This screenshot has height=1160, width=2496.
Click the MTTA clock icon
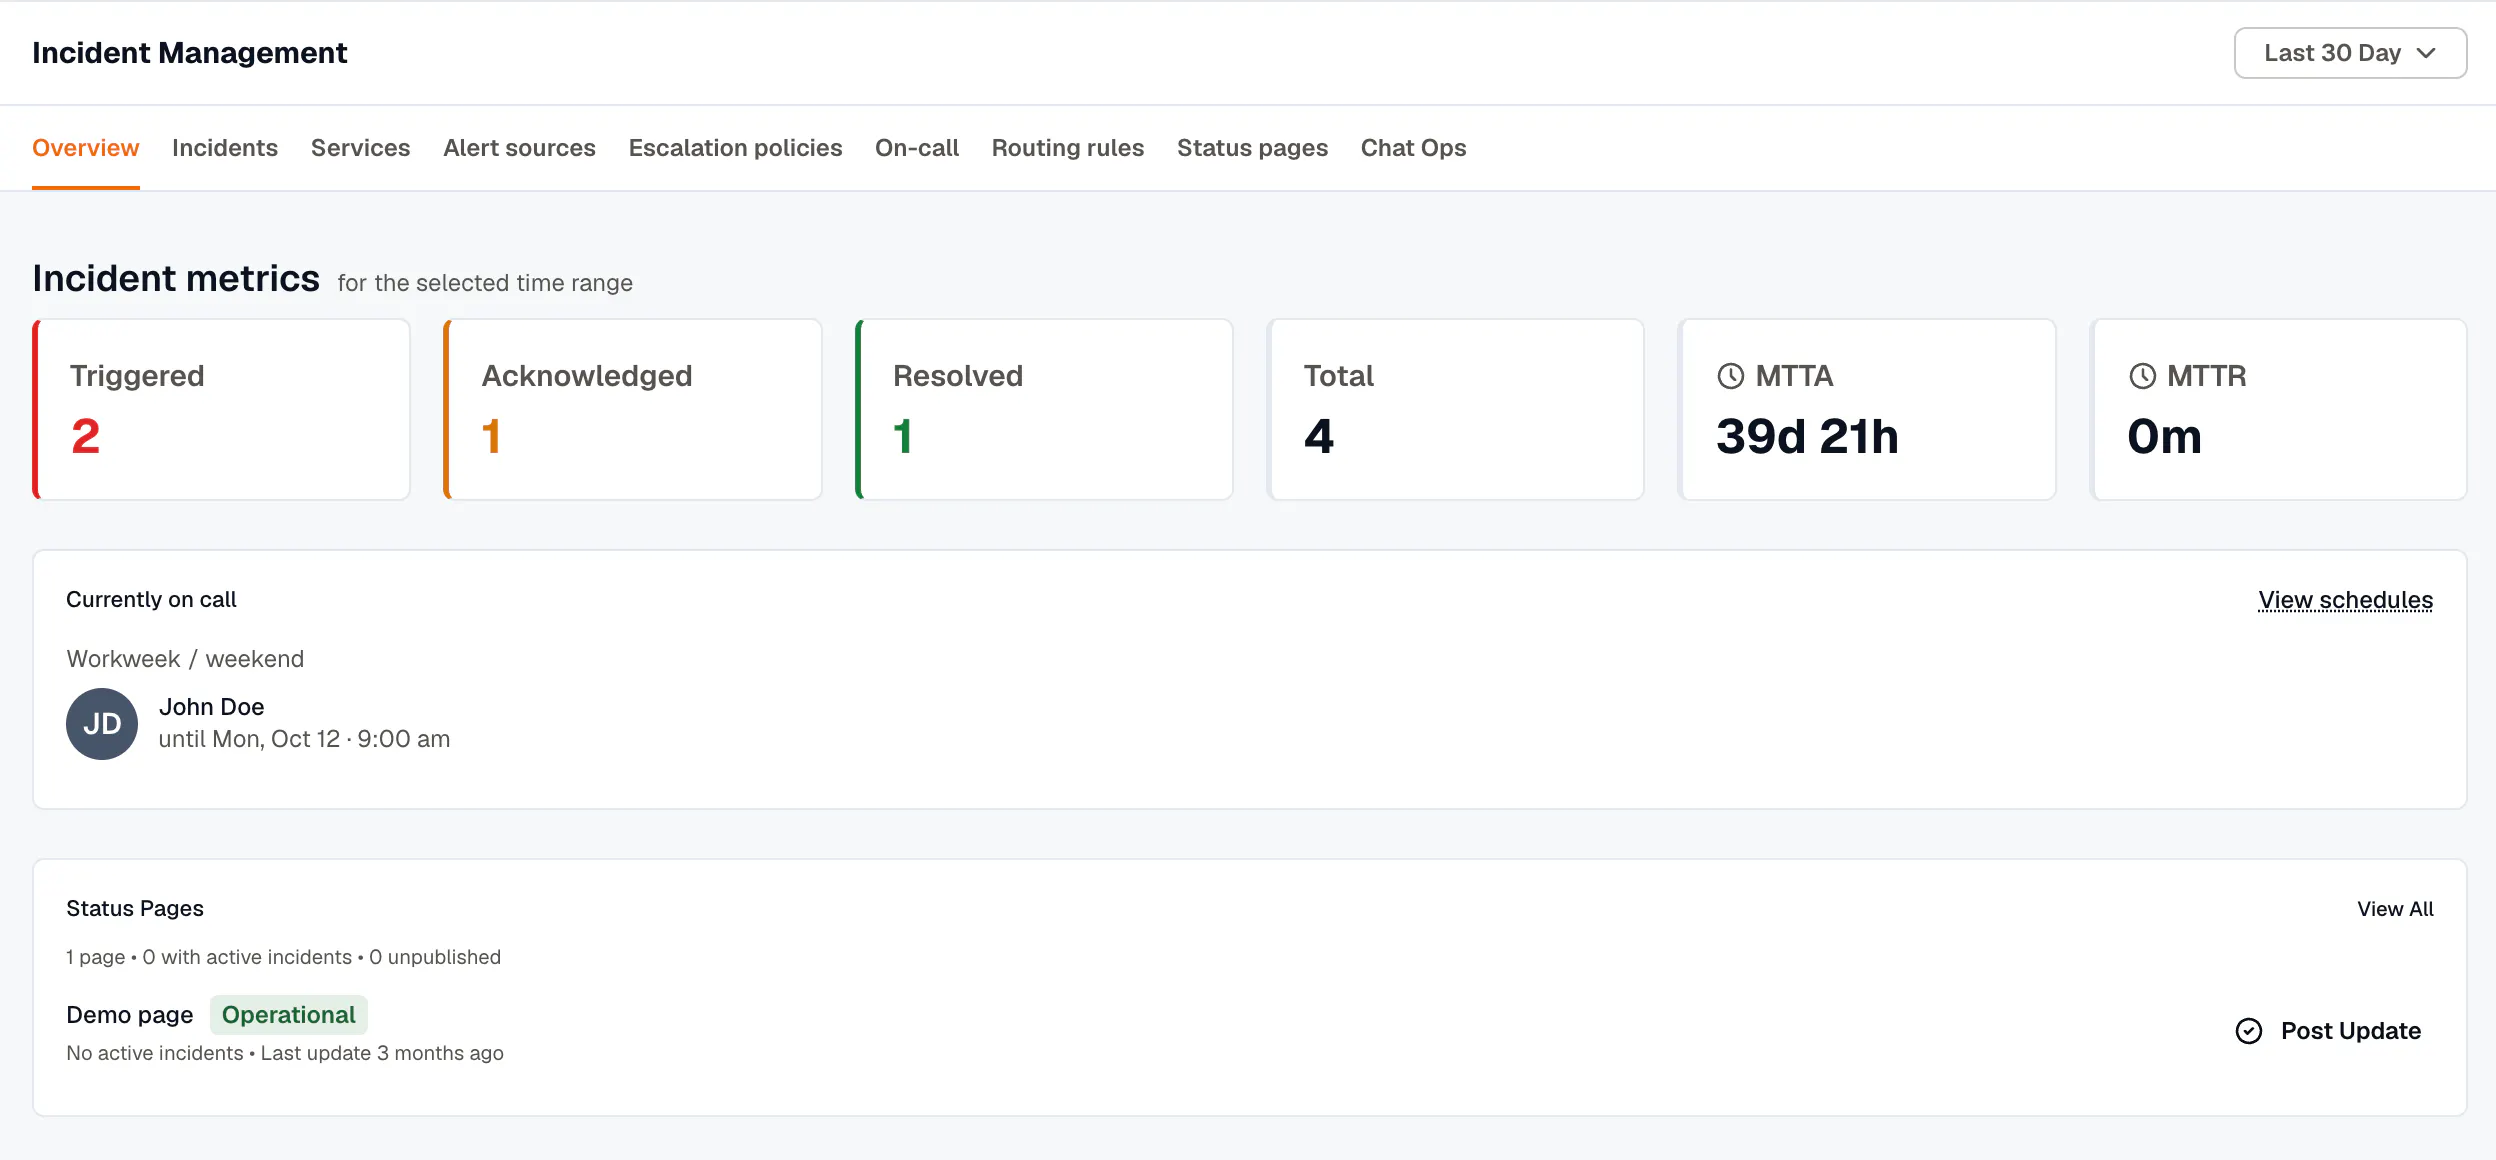click(1730, 376)
